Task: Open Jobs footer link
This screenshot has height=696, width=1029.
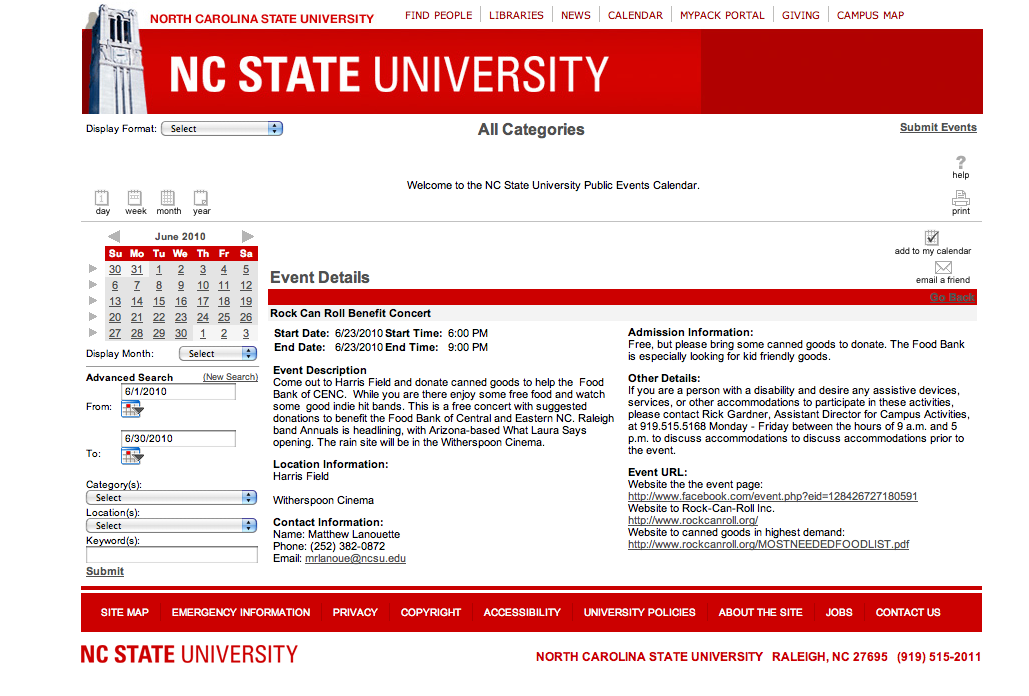Action: tap(839, 612)
